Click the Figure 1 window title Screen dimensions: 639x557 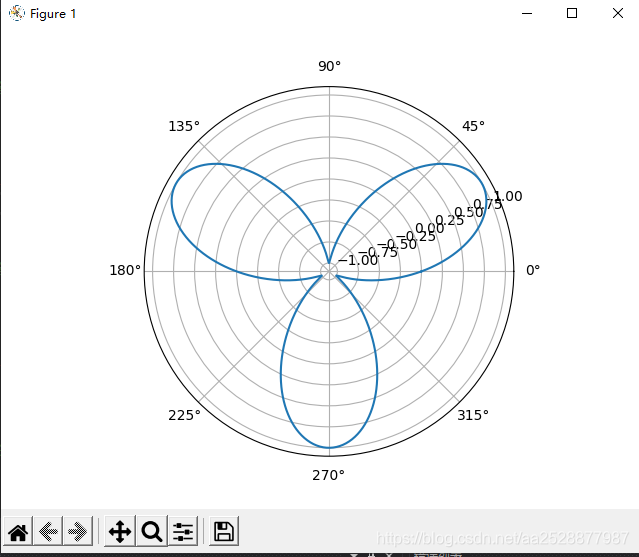click(53, 14)
